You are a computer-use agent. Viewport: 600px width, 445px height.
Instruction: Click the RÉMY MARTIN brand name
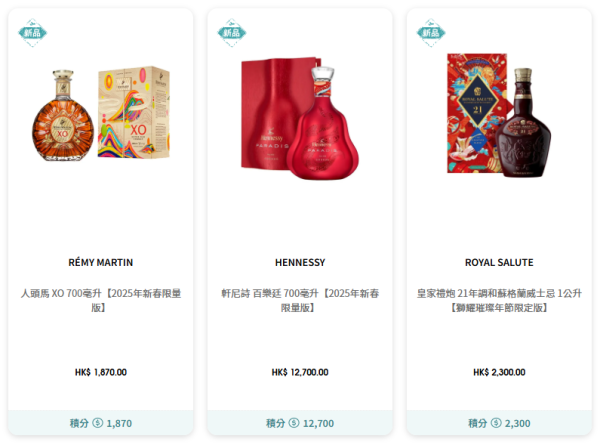[101, 262]
